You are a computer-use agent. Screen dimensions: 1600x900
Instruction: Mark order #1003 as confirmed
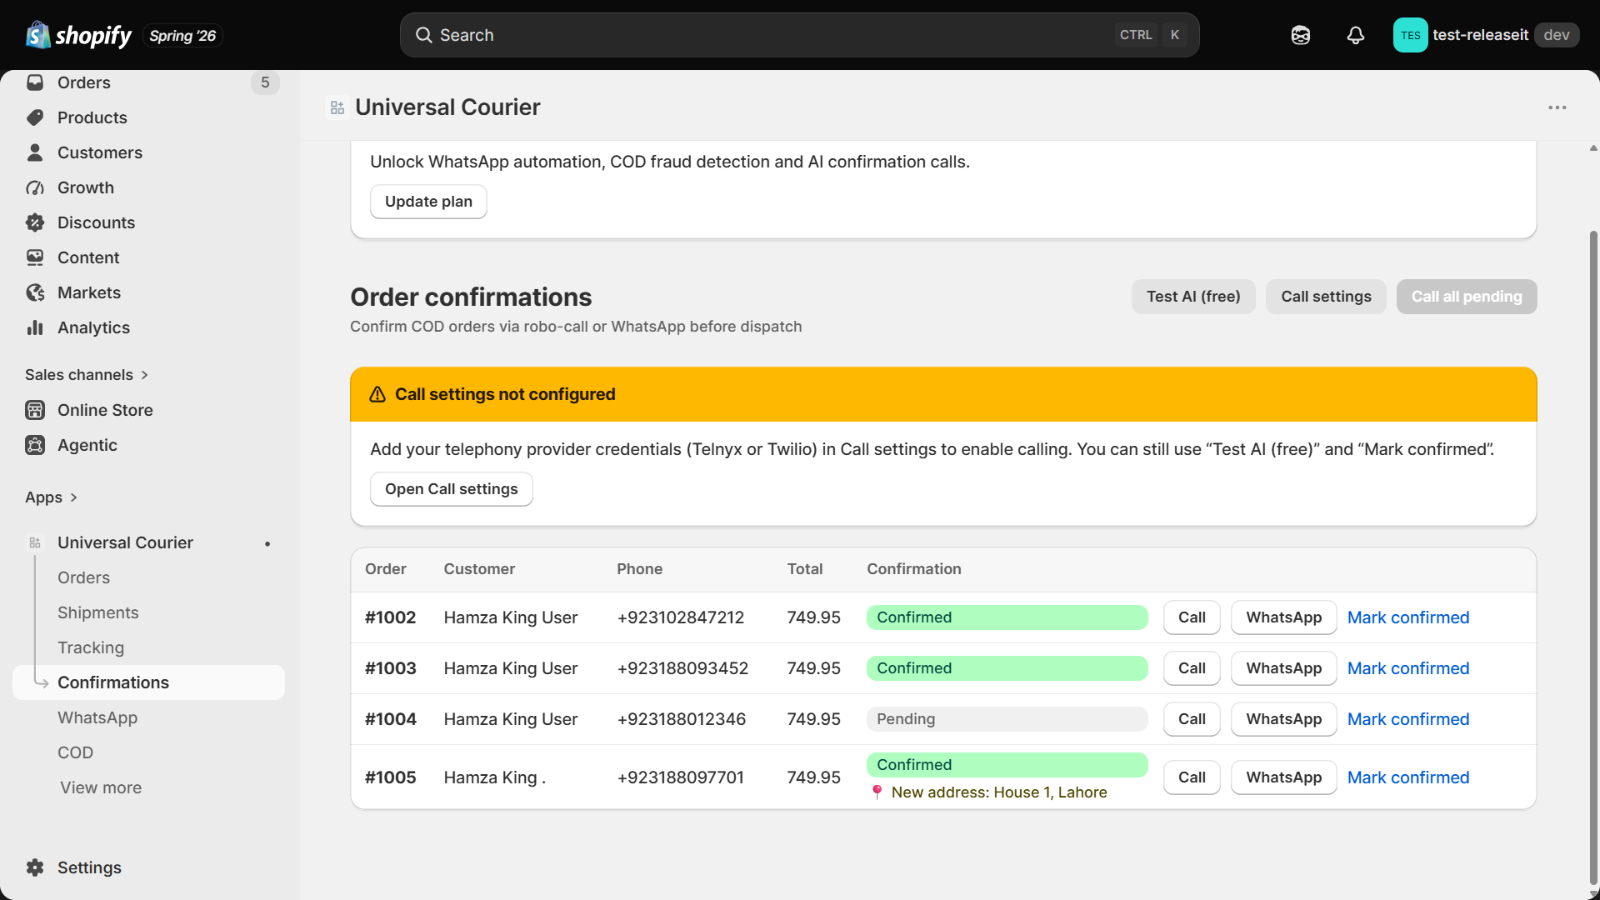tap(1408, 668)
